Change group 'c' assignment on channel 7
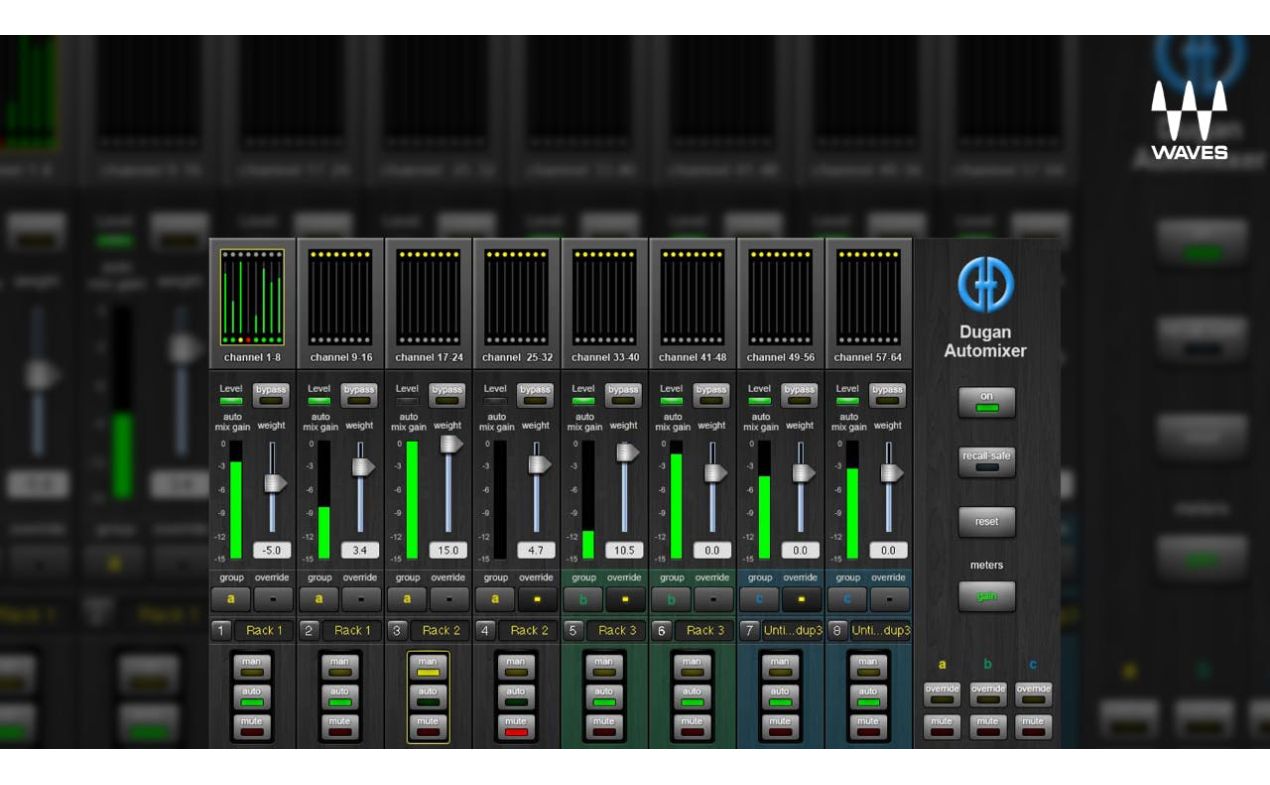 [x=759, y=599]
